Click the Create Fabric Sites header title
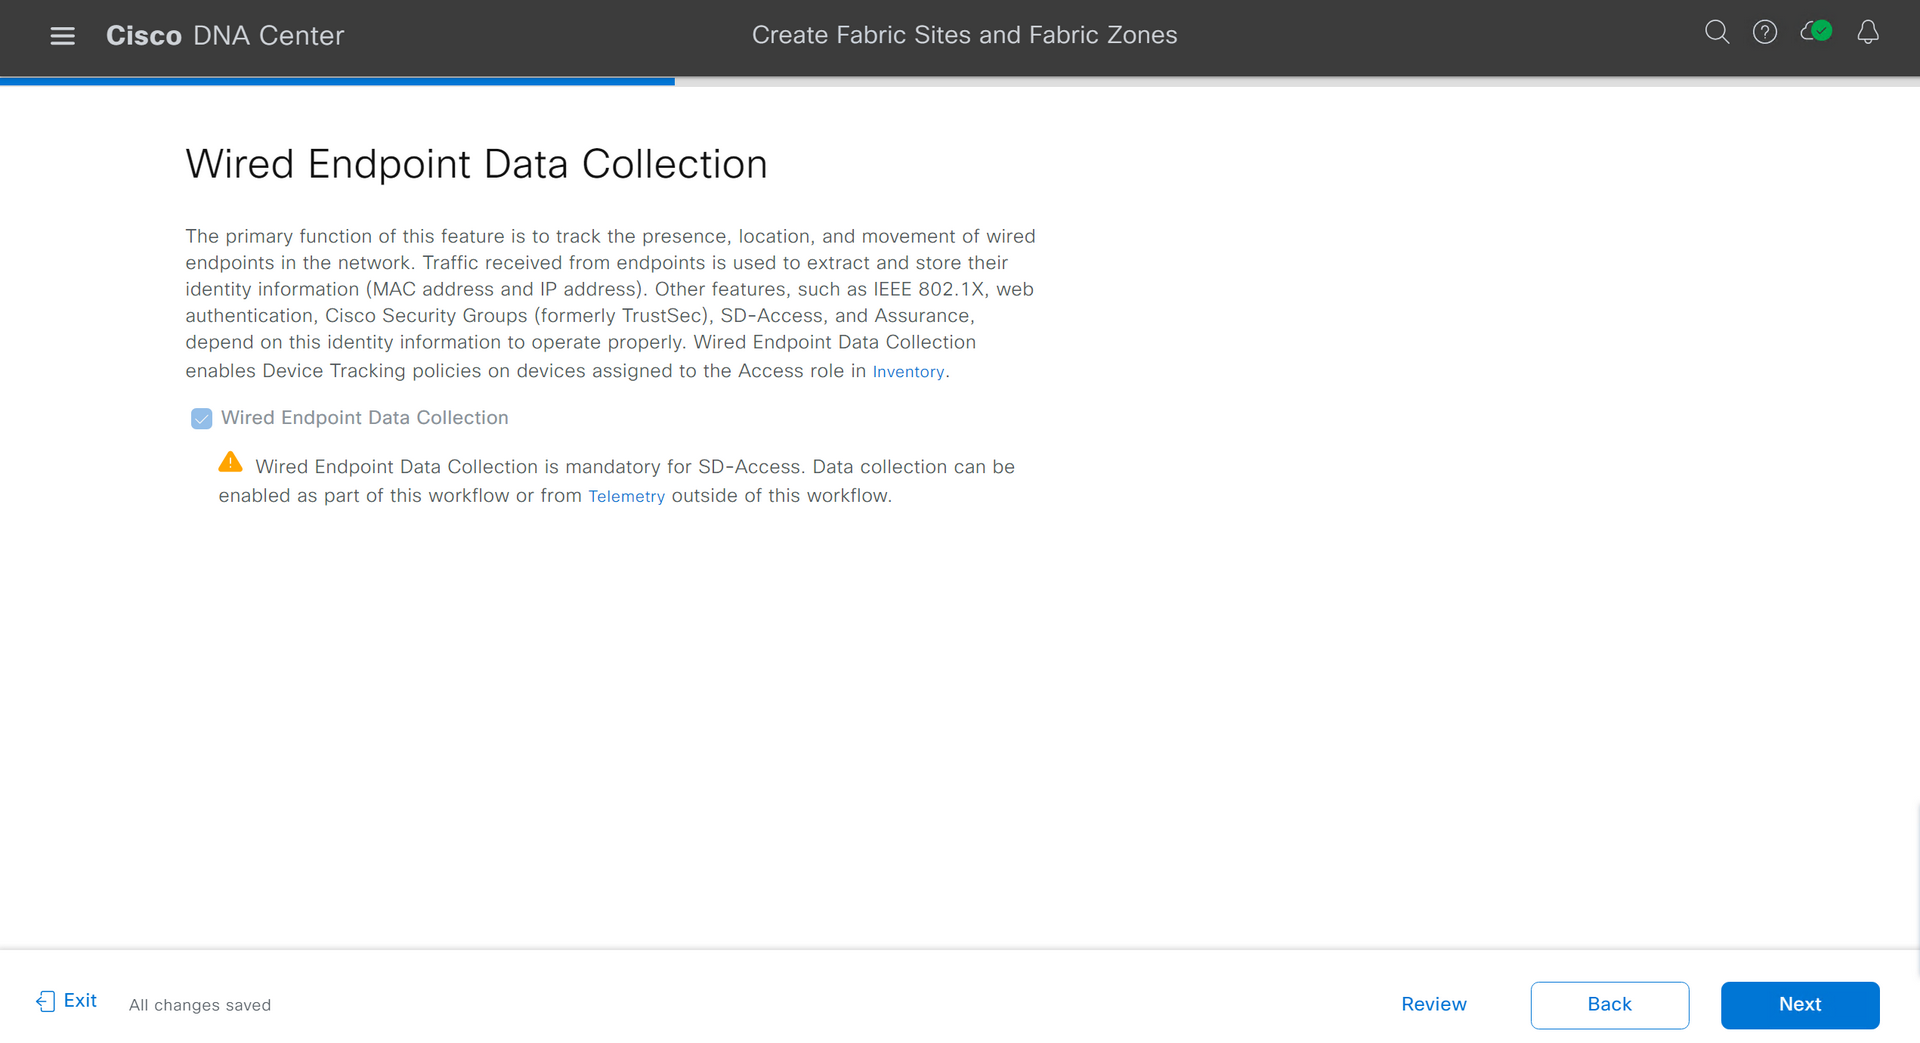This screenshot has width=1920, height=1043. 964,34
